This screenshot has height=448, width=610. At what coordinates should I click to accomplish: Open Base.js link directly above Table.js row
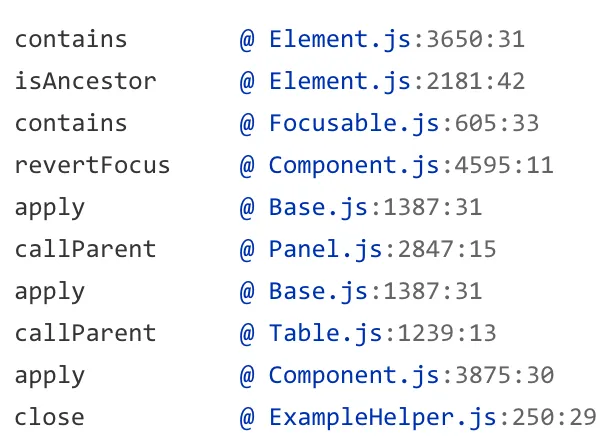tap(375, 291)
